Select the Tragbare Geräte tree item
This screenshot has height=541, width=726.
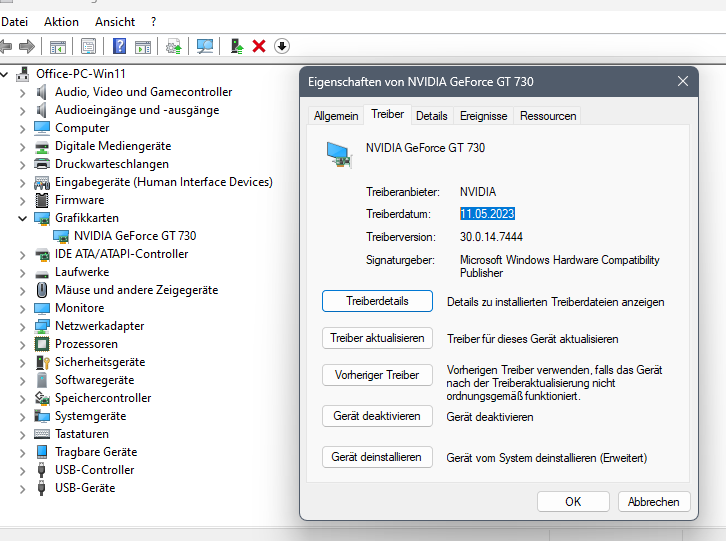click(96, 452)
